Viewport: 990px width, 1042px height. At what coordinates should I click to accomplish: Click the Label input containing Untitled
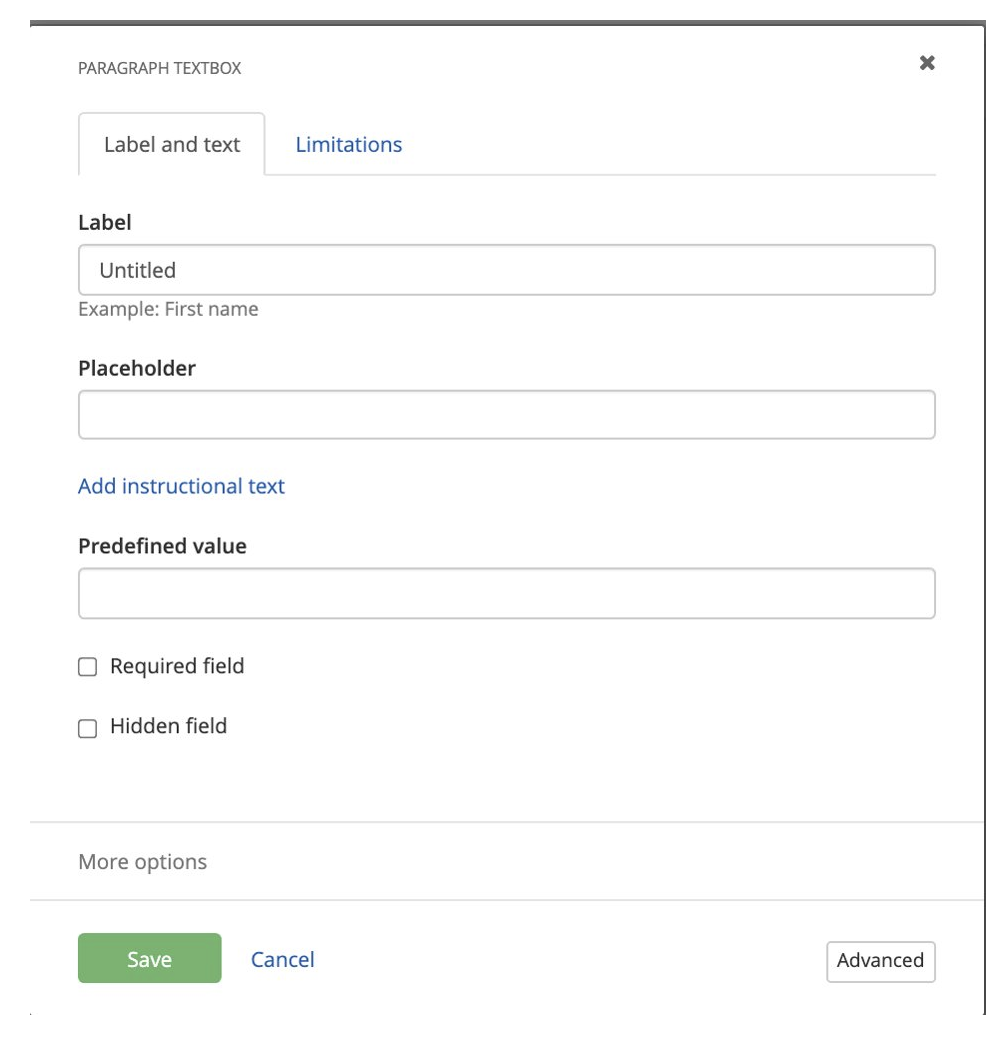coord(506,270)
